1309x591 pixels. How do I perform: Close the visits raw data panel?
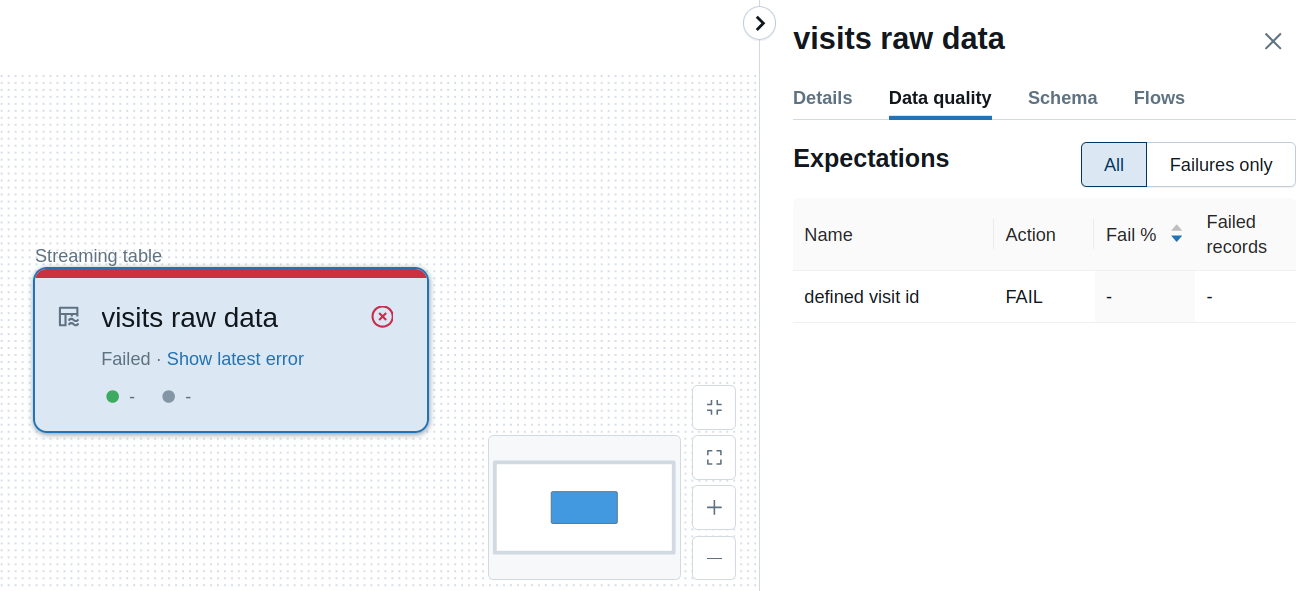pyautogui.click(x=1273, y=41)
